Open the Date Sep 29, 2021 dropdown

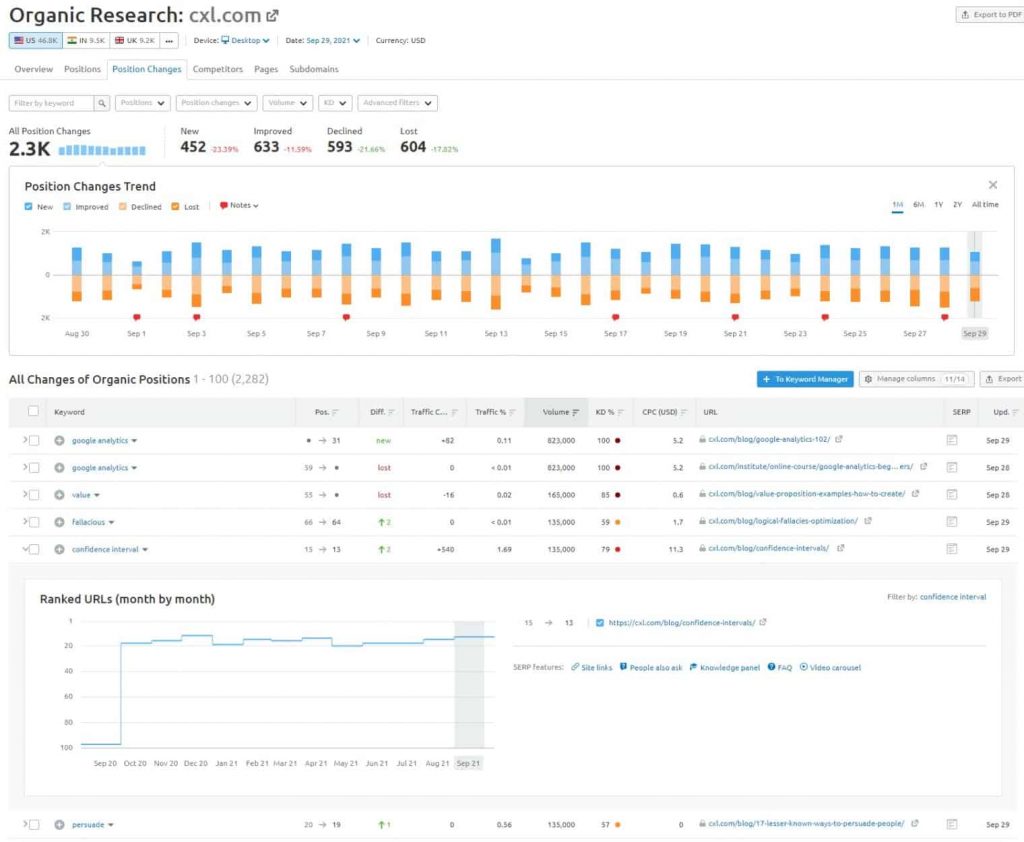[x=333, y=40]
